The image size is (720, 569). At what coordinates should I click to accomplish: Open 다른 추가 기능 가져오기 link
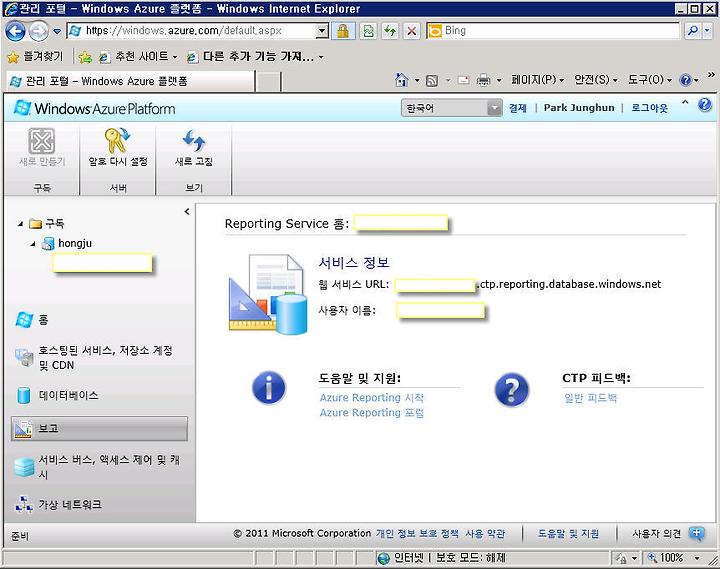click(x=255, y=56)
